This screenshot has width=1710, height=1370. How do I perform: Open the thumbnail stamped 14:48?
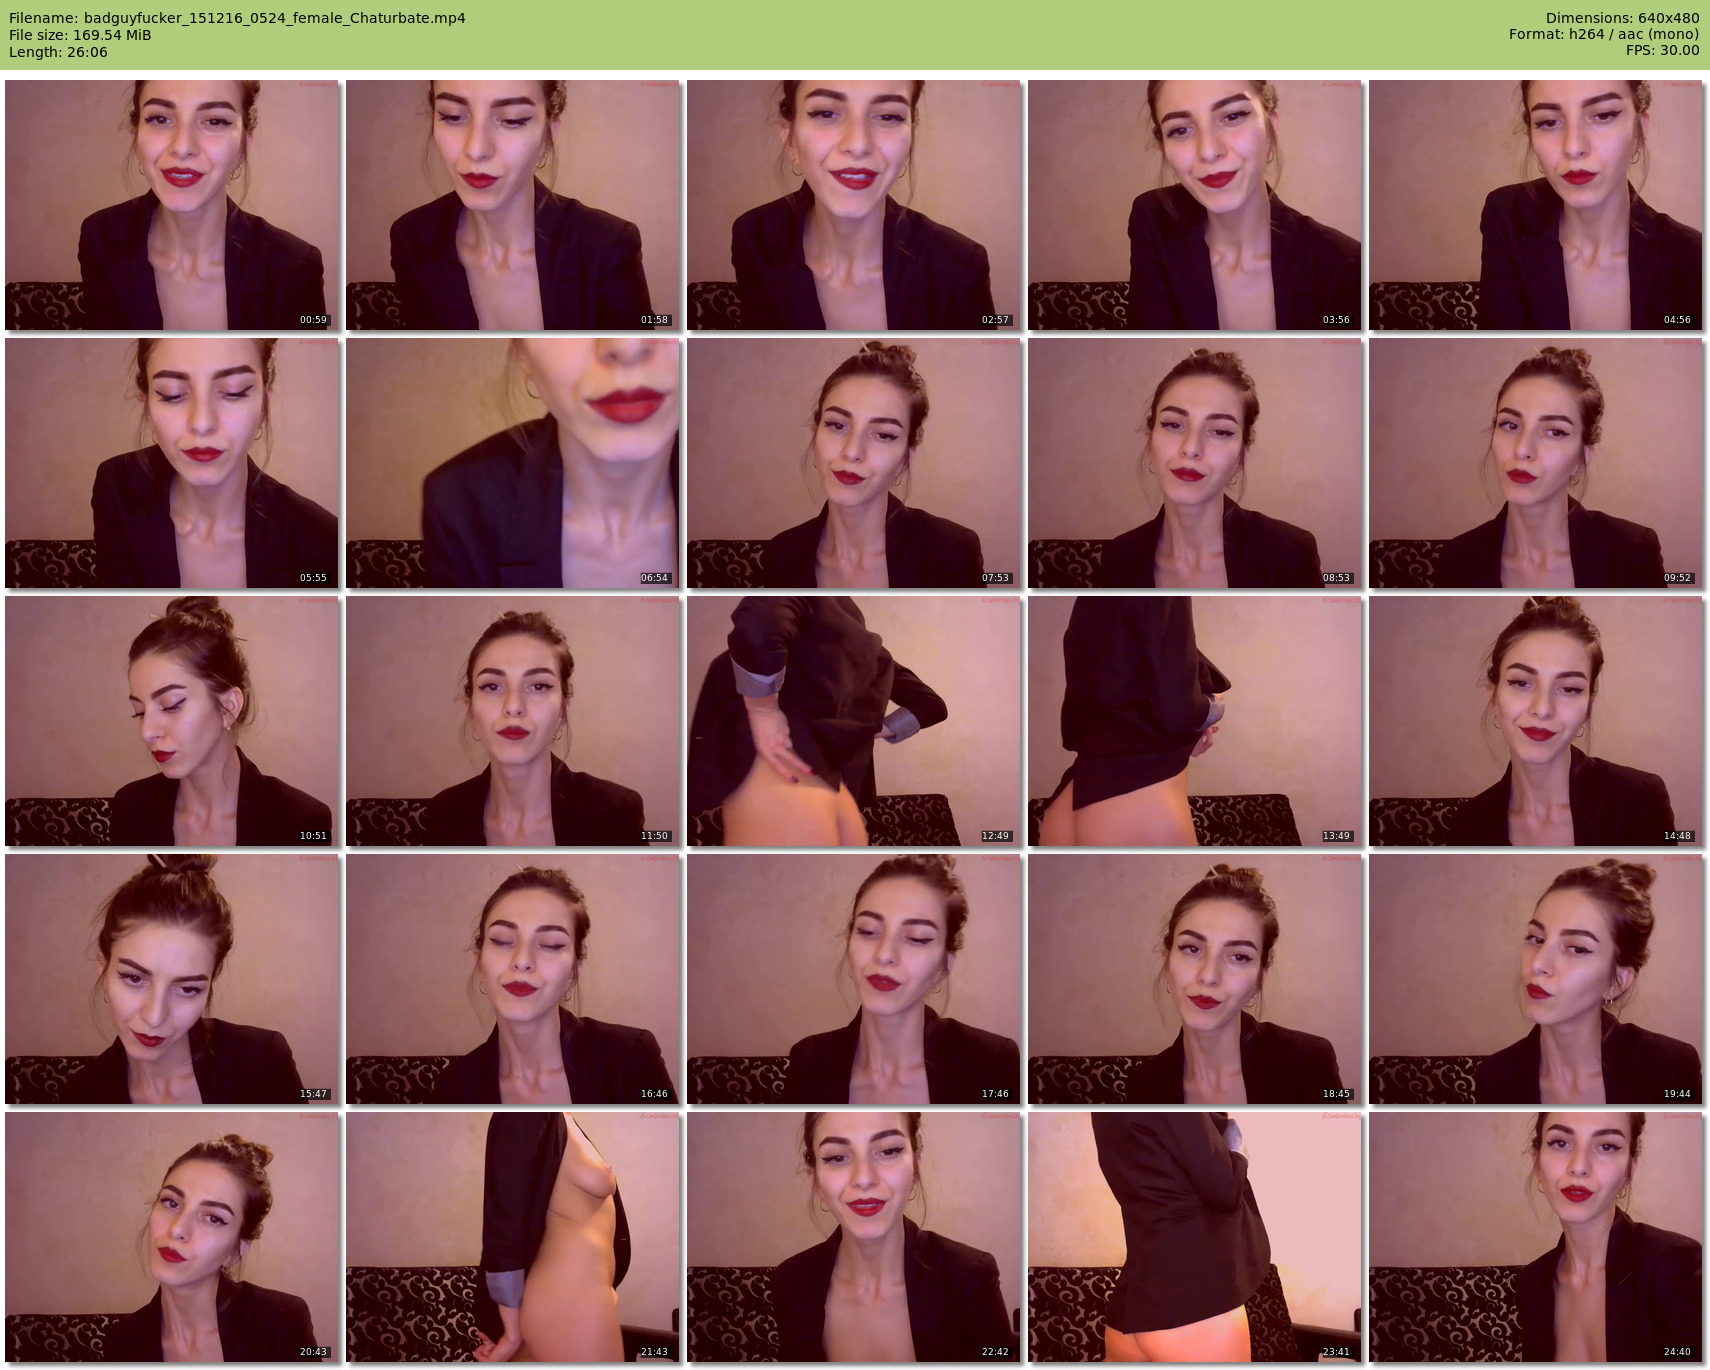pyautogui.click(x=1536, y=721)
